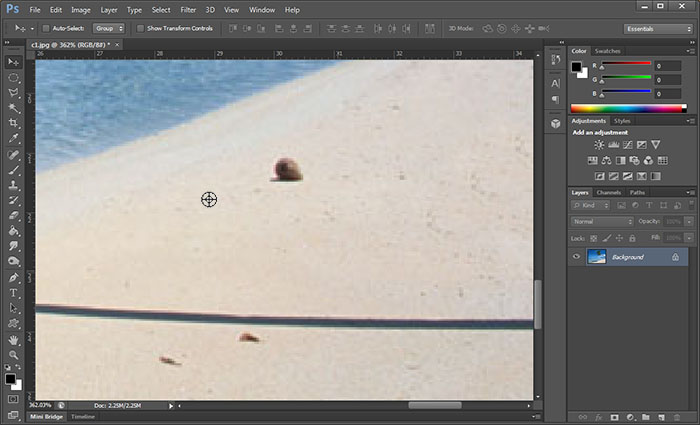Select the Move tool in toolbar
This screenshot has width=700, height=425.
[14, 63]
